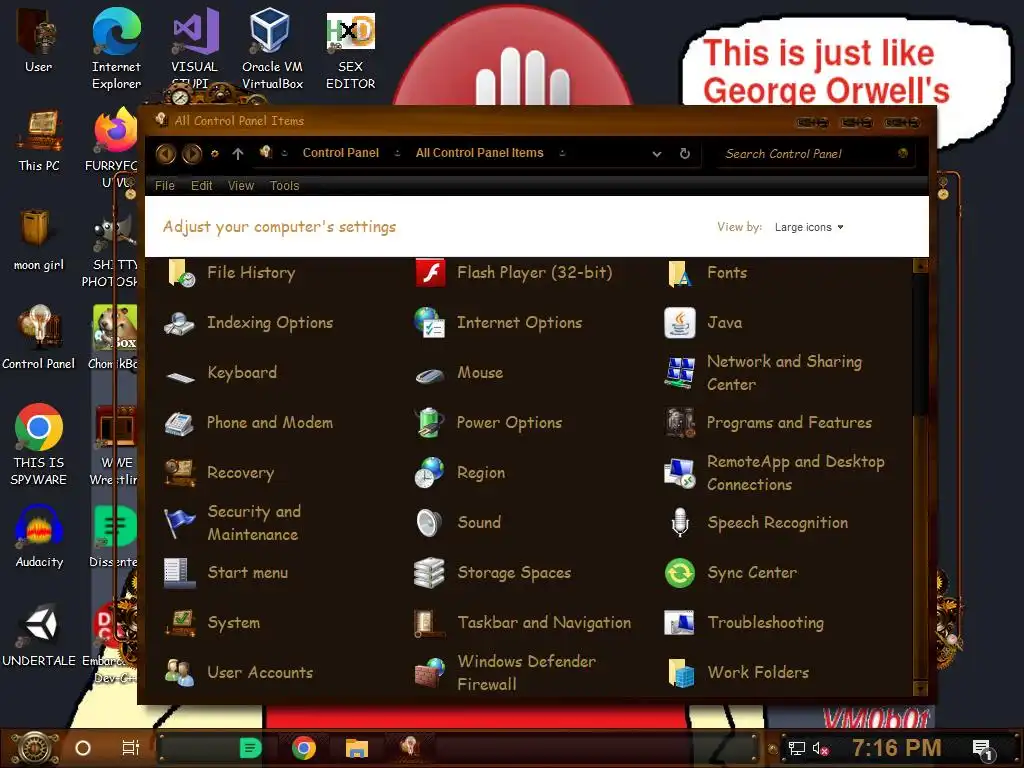Refresh the Control Panel view
Screen dimensions: 1024x768
pos(684,153)
